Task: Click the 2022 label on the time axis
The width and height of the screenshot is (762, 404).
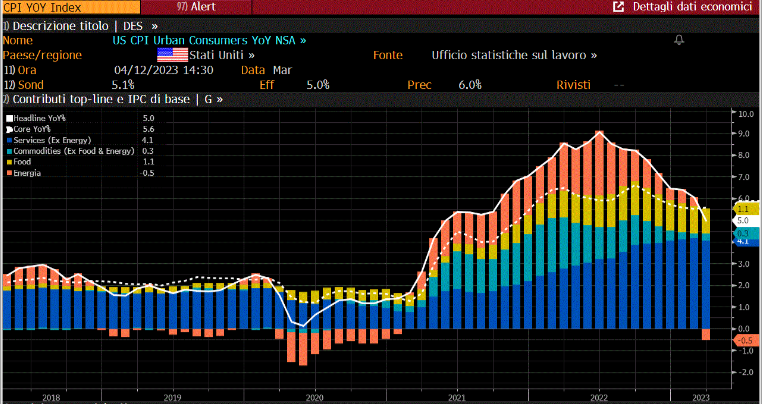Action: click(598, 396)
